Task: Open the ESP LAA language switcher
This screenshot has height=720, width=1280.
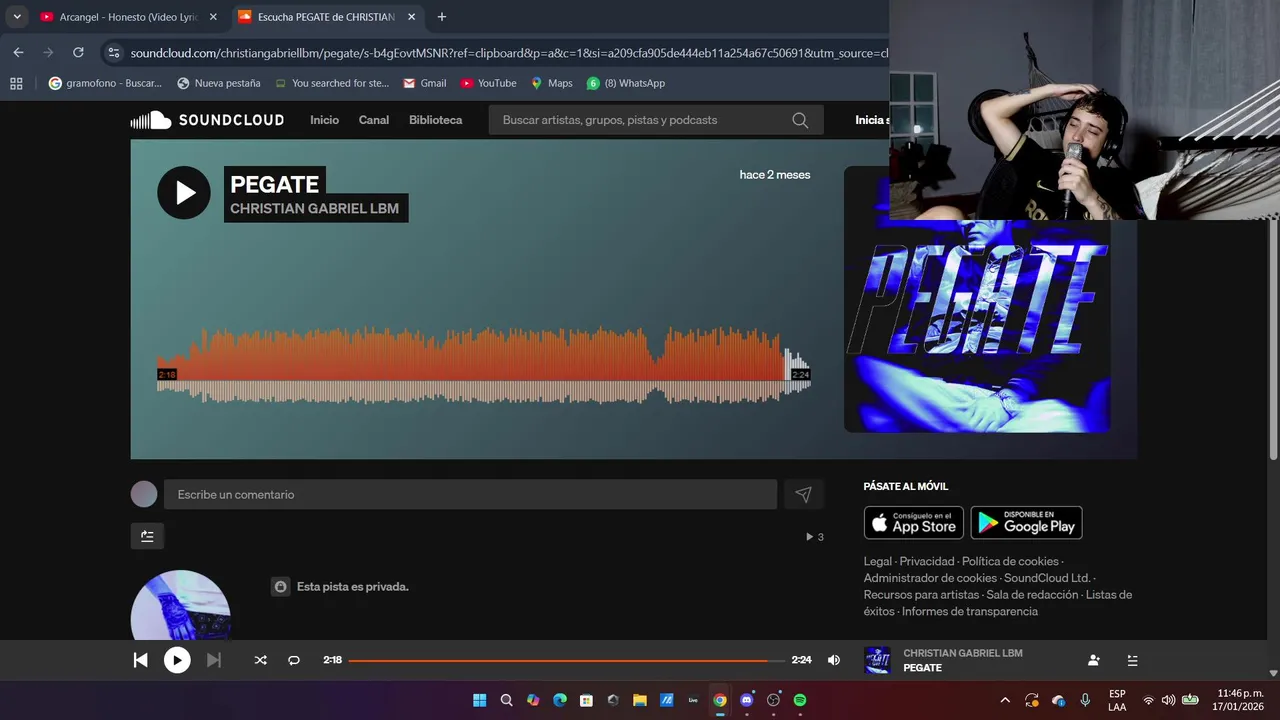Action: tap(1117, 700)
